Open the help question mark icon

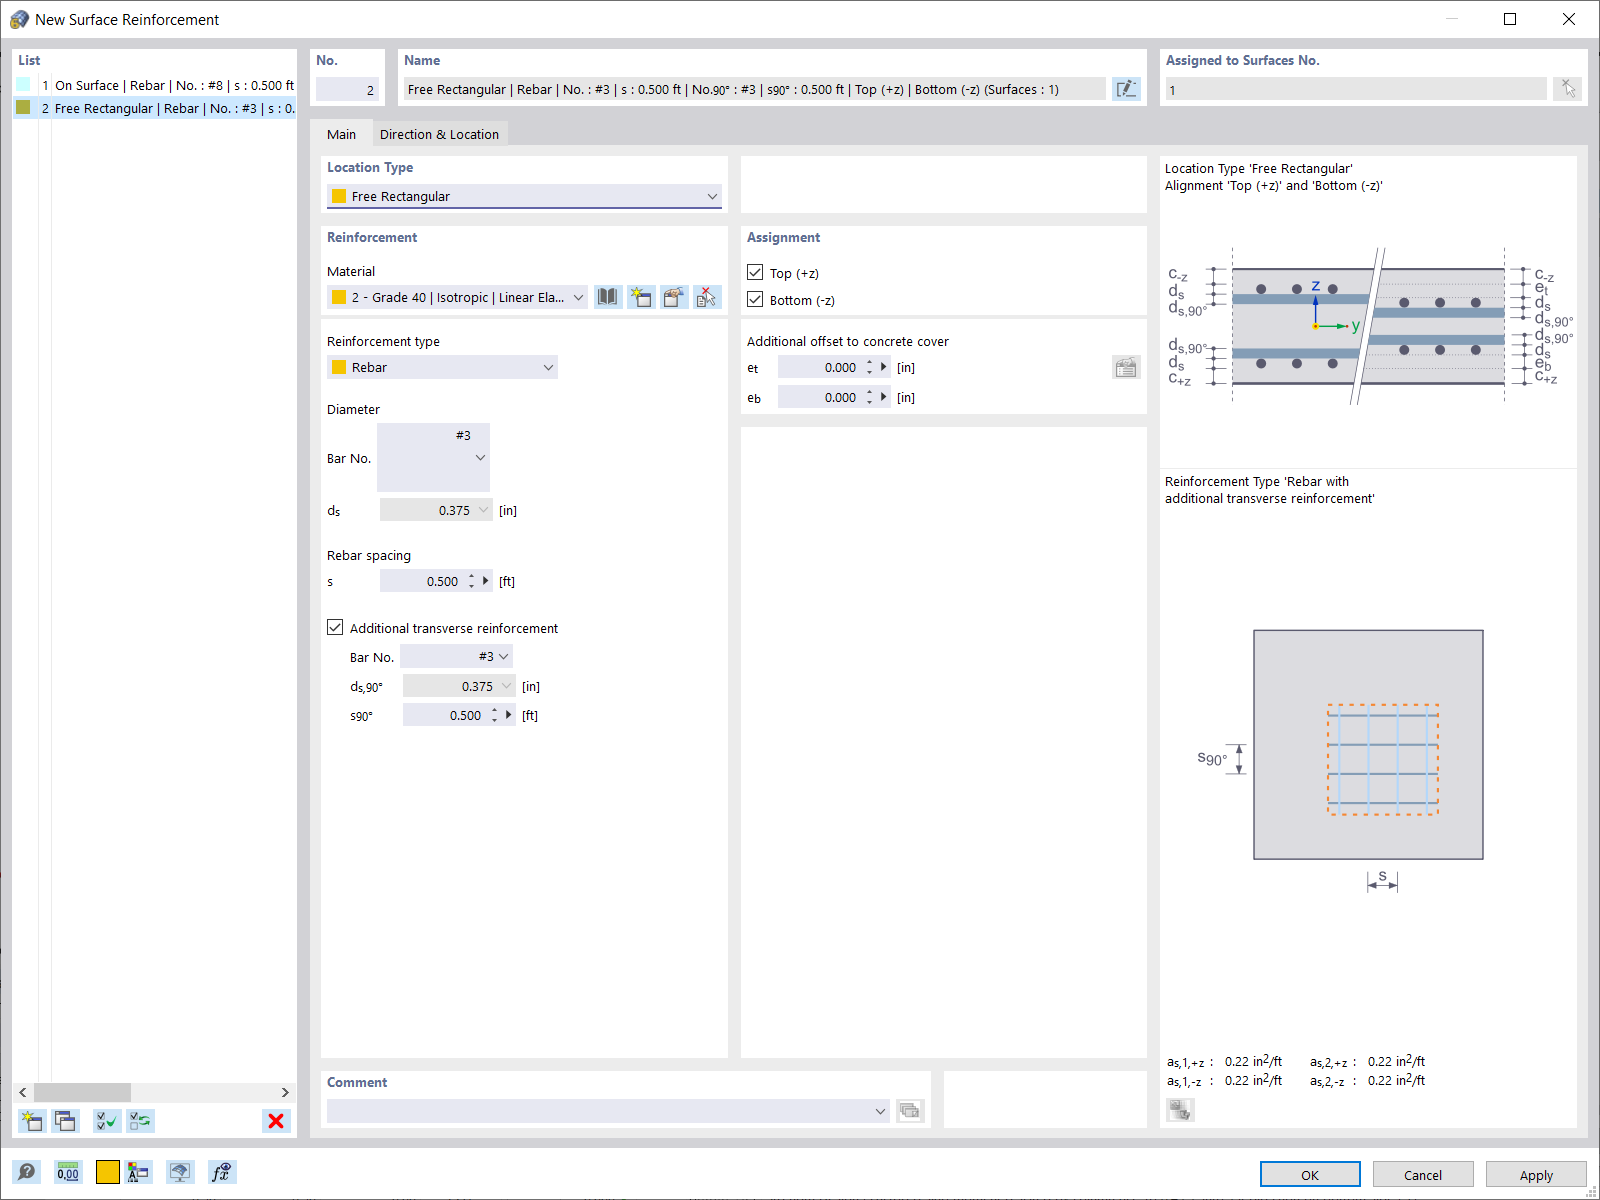point(28,1171)
